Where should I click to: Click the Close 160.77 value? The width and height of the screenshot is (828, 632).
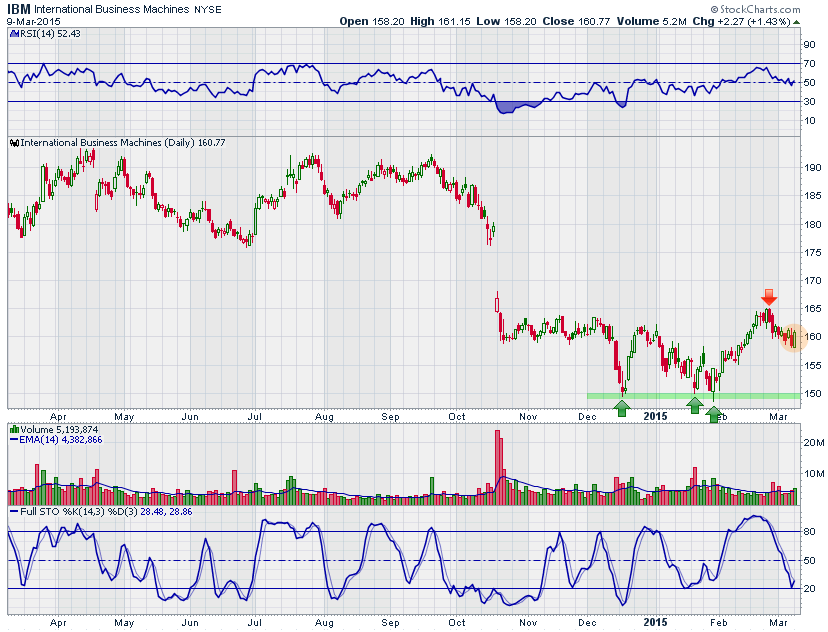576,22
